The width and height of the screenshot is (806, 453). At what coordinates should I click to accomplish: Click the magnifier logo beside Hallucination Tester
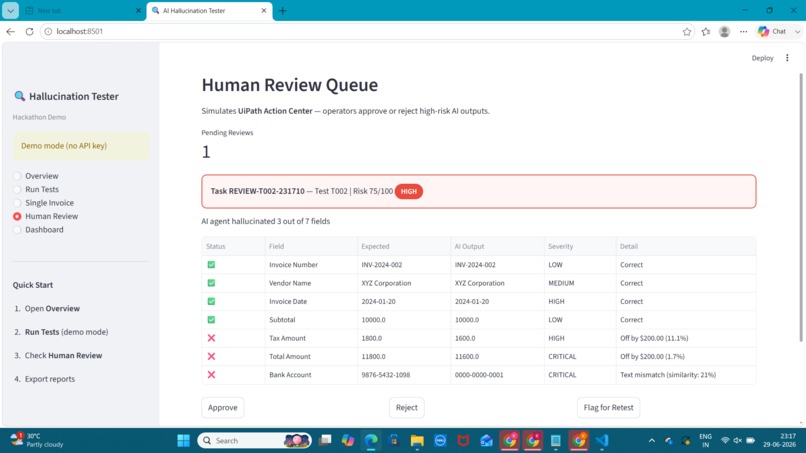tap(20, 96)
